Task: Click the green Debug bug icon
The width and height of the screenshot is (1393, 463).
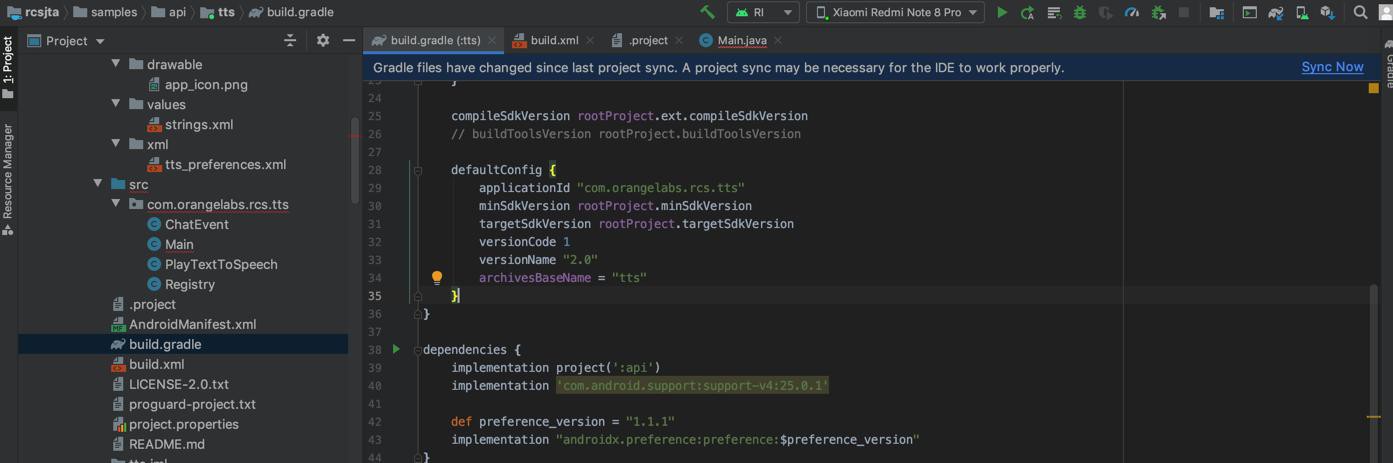Action: (x=1079, y=12)
